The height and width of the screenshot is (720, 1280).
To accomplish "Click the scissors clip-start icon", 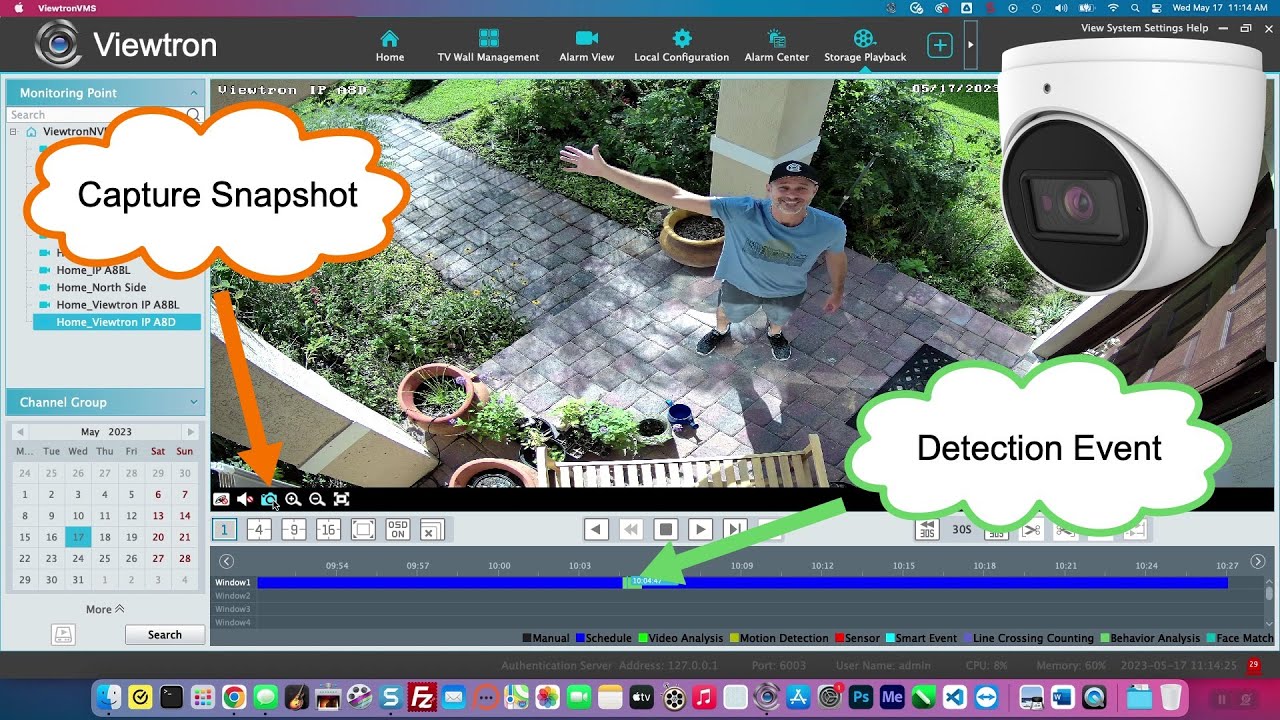I will click(x=1031, y=530).
